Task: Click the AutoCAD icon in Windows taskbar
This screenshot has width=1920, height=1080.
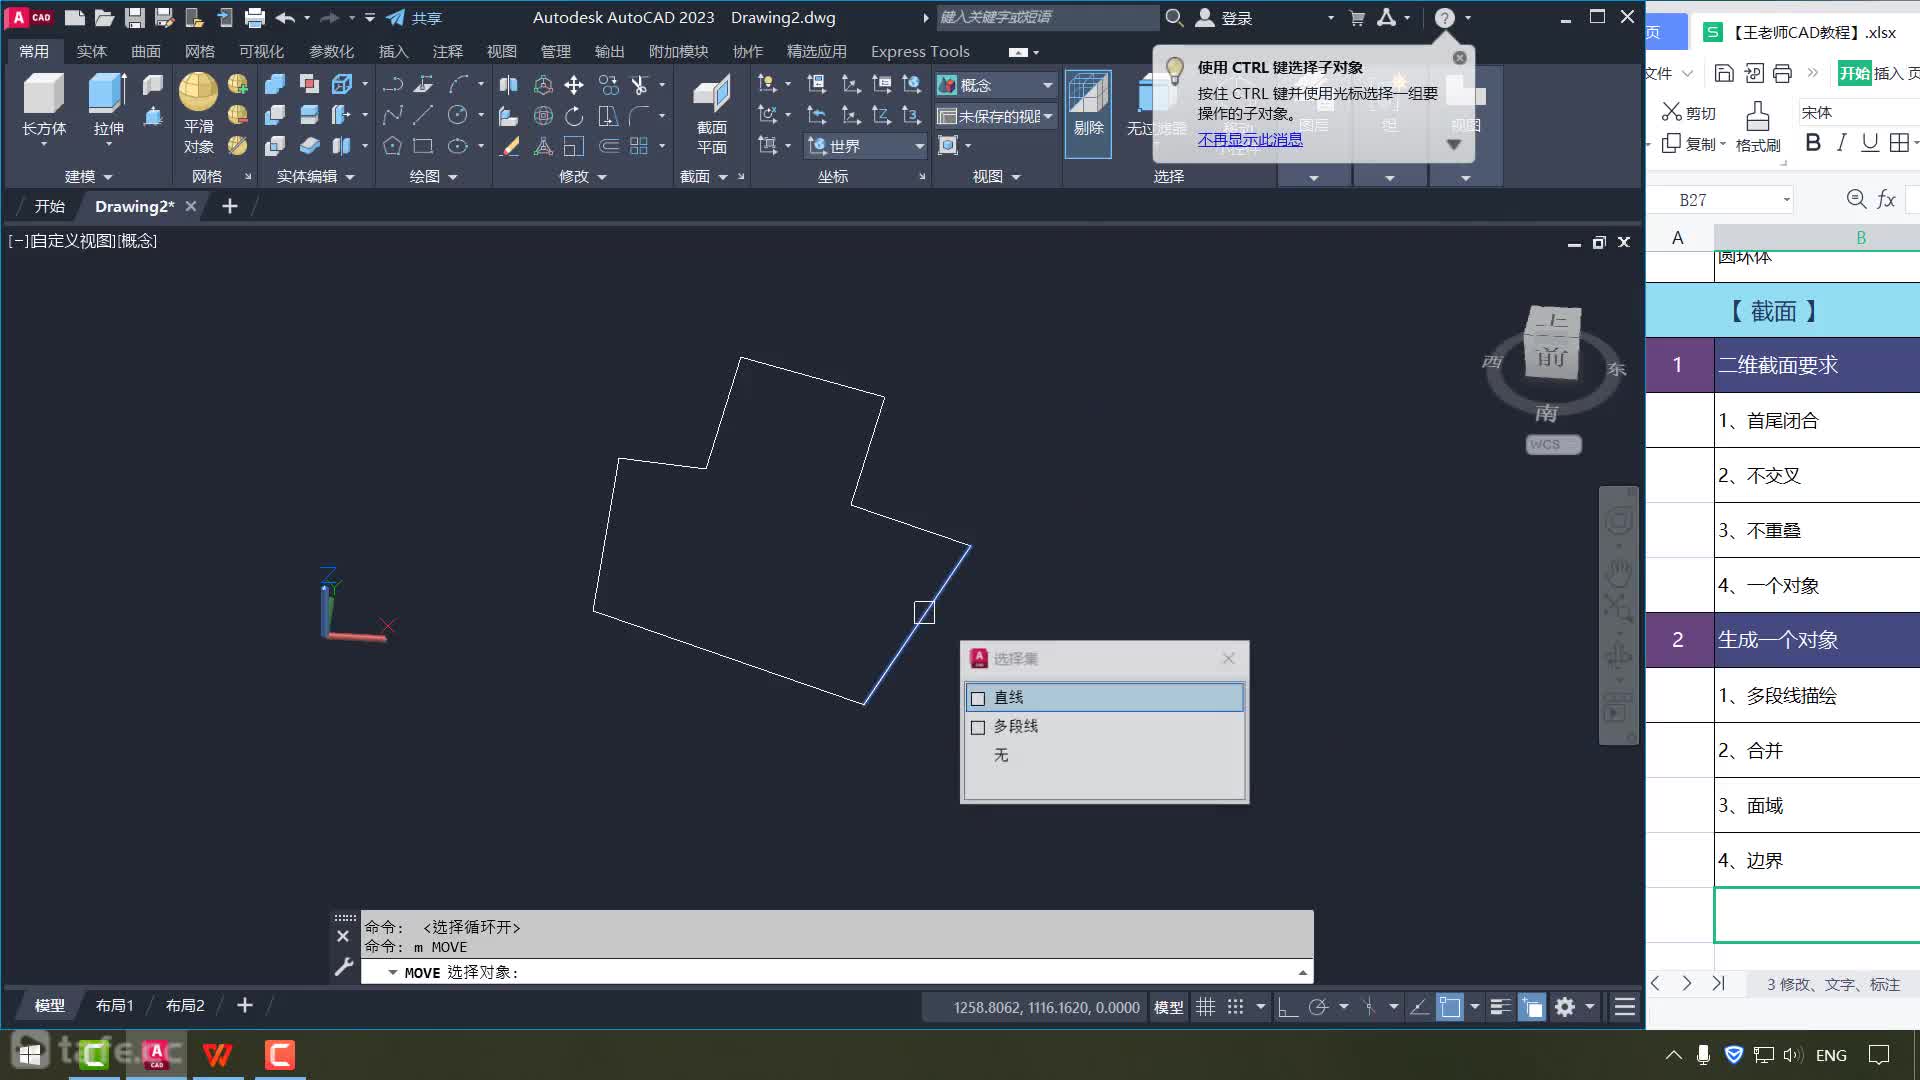Action: tap(156, 1054)
